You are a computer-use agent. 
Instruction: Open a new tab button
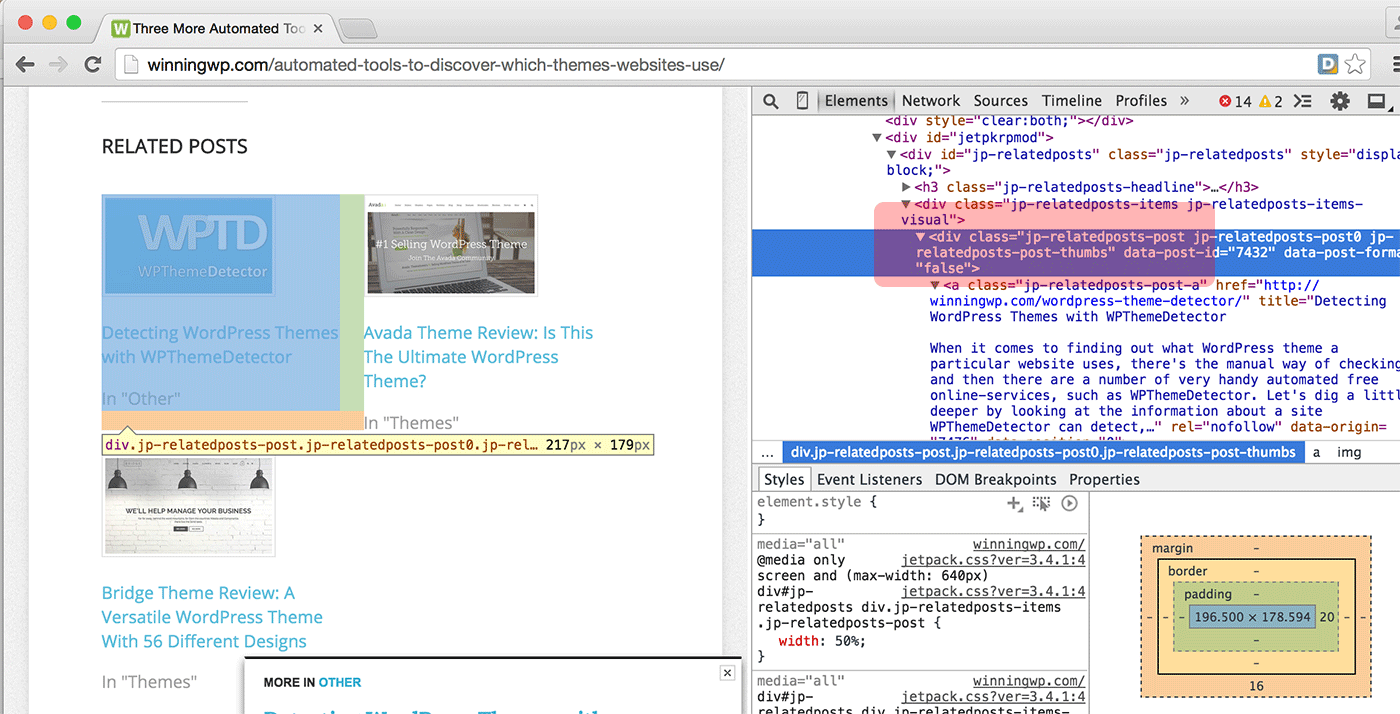click(x=357, y=27)
